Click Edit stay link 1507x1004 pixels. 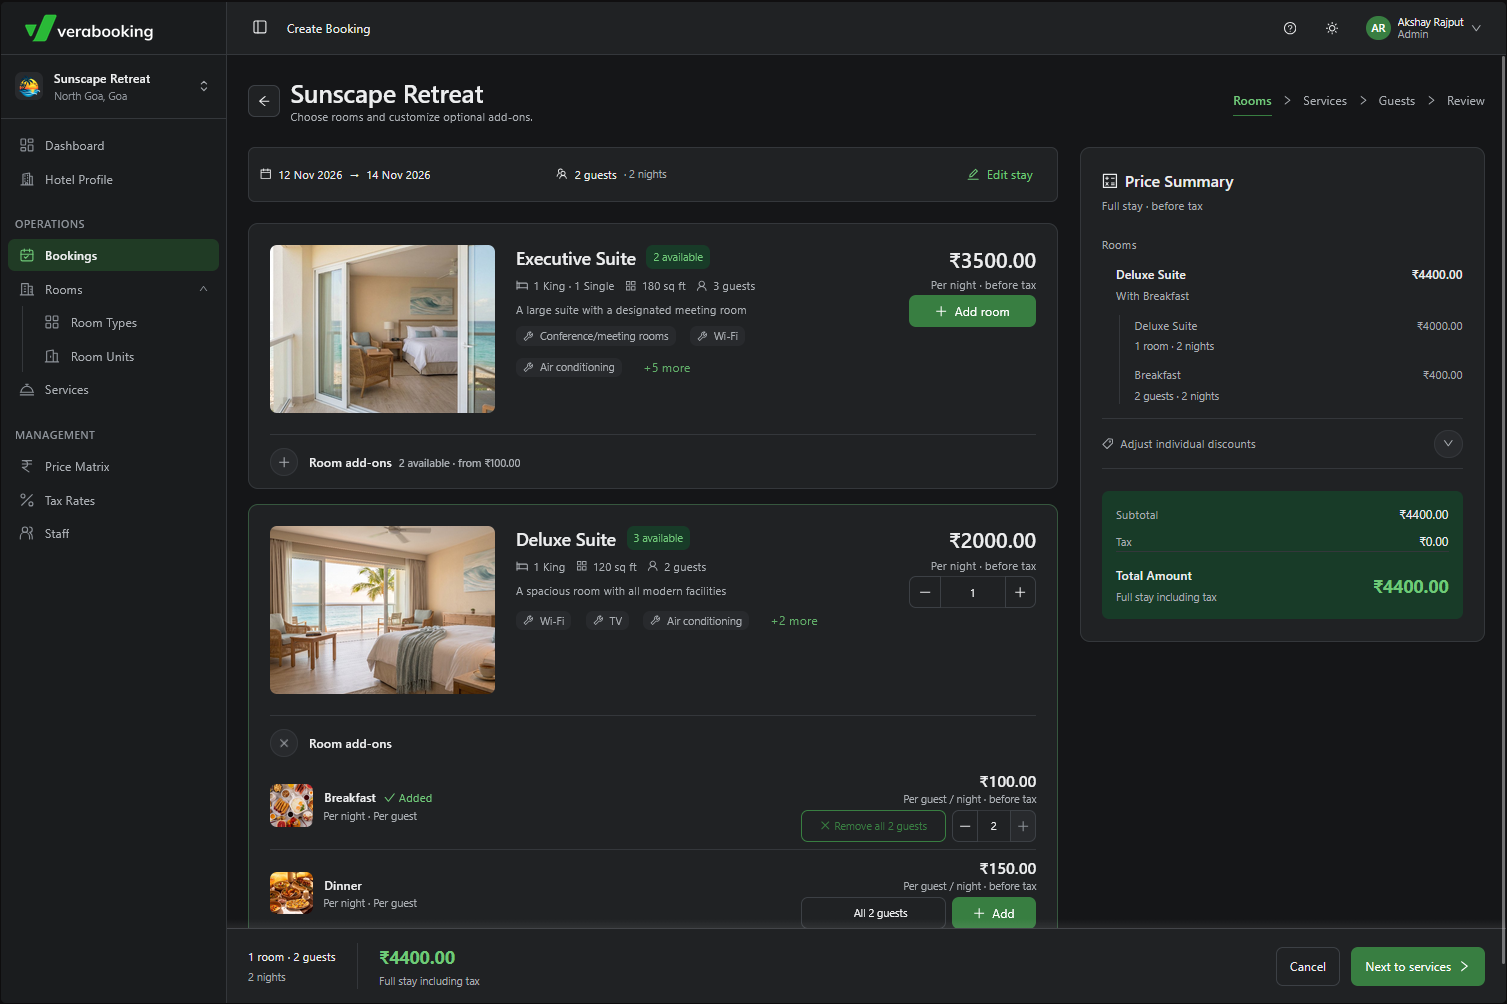(x=1000, y=175)
